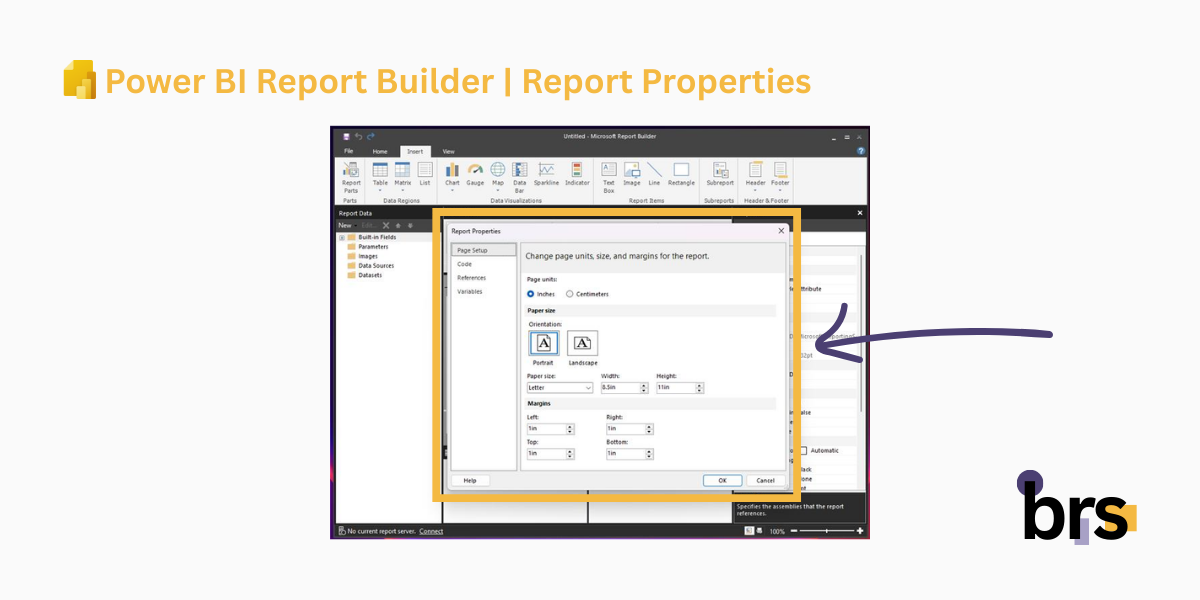Switch to the View ribbon tab

pos(448,152)
